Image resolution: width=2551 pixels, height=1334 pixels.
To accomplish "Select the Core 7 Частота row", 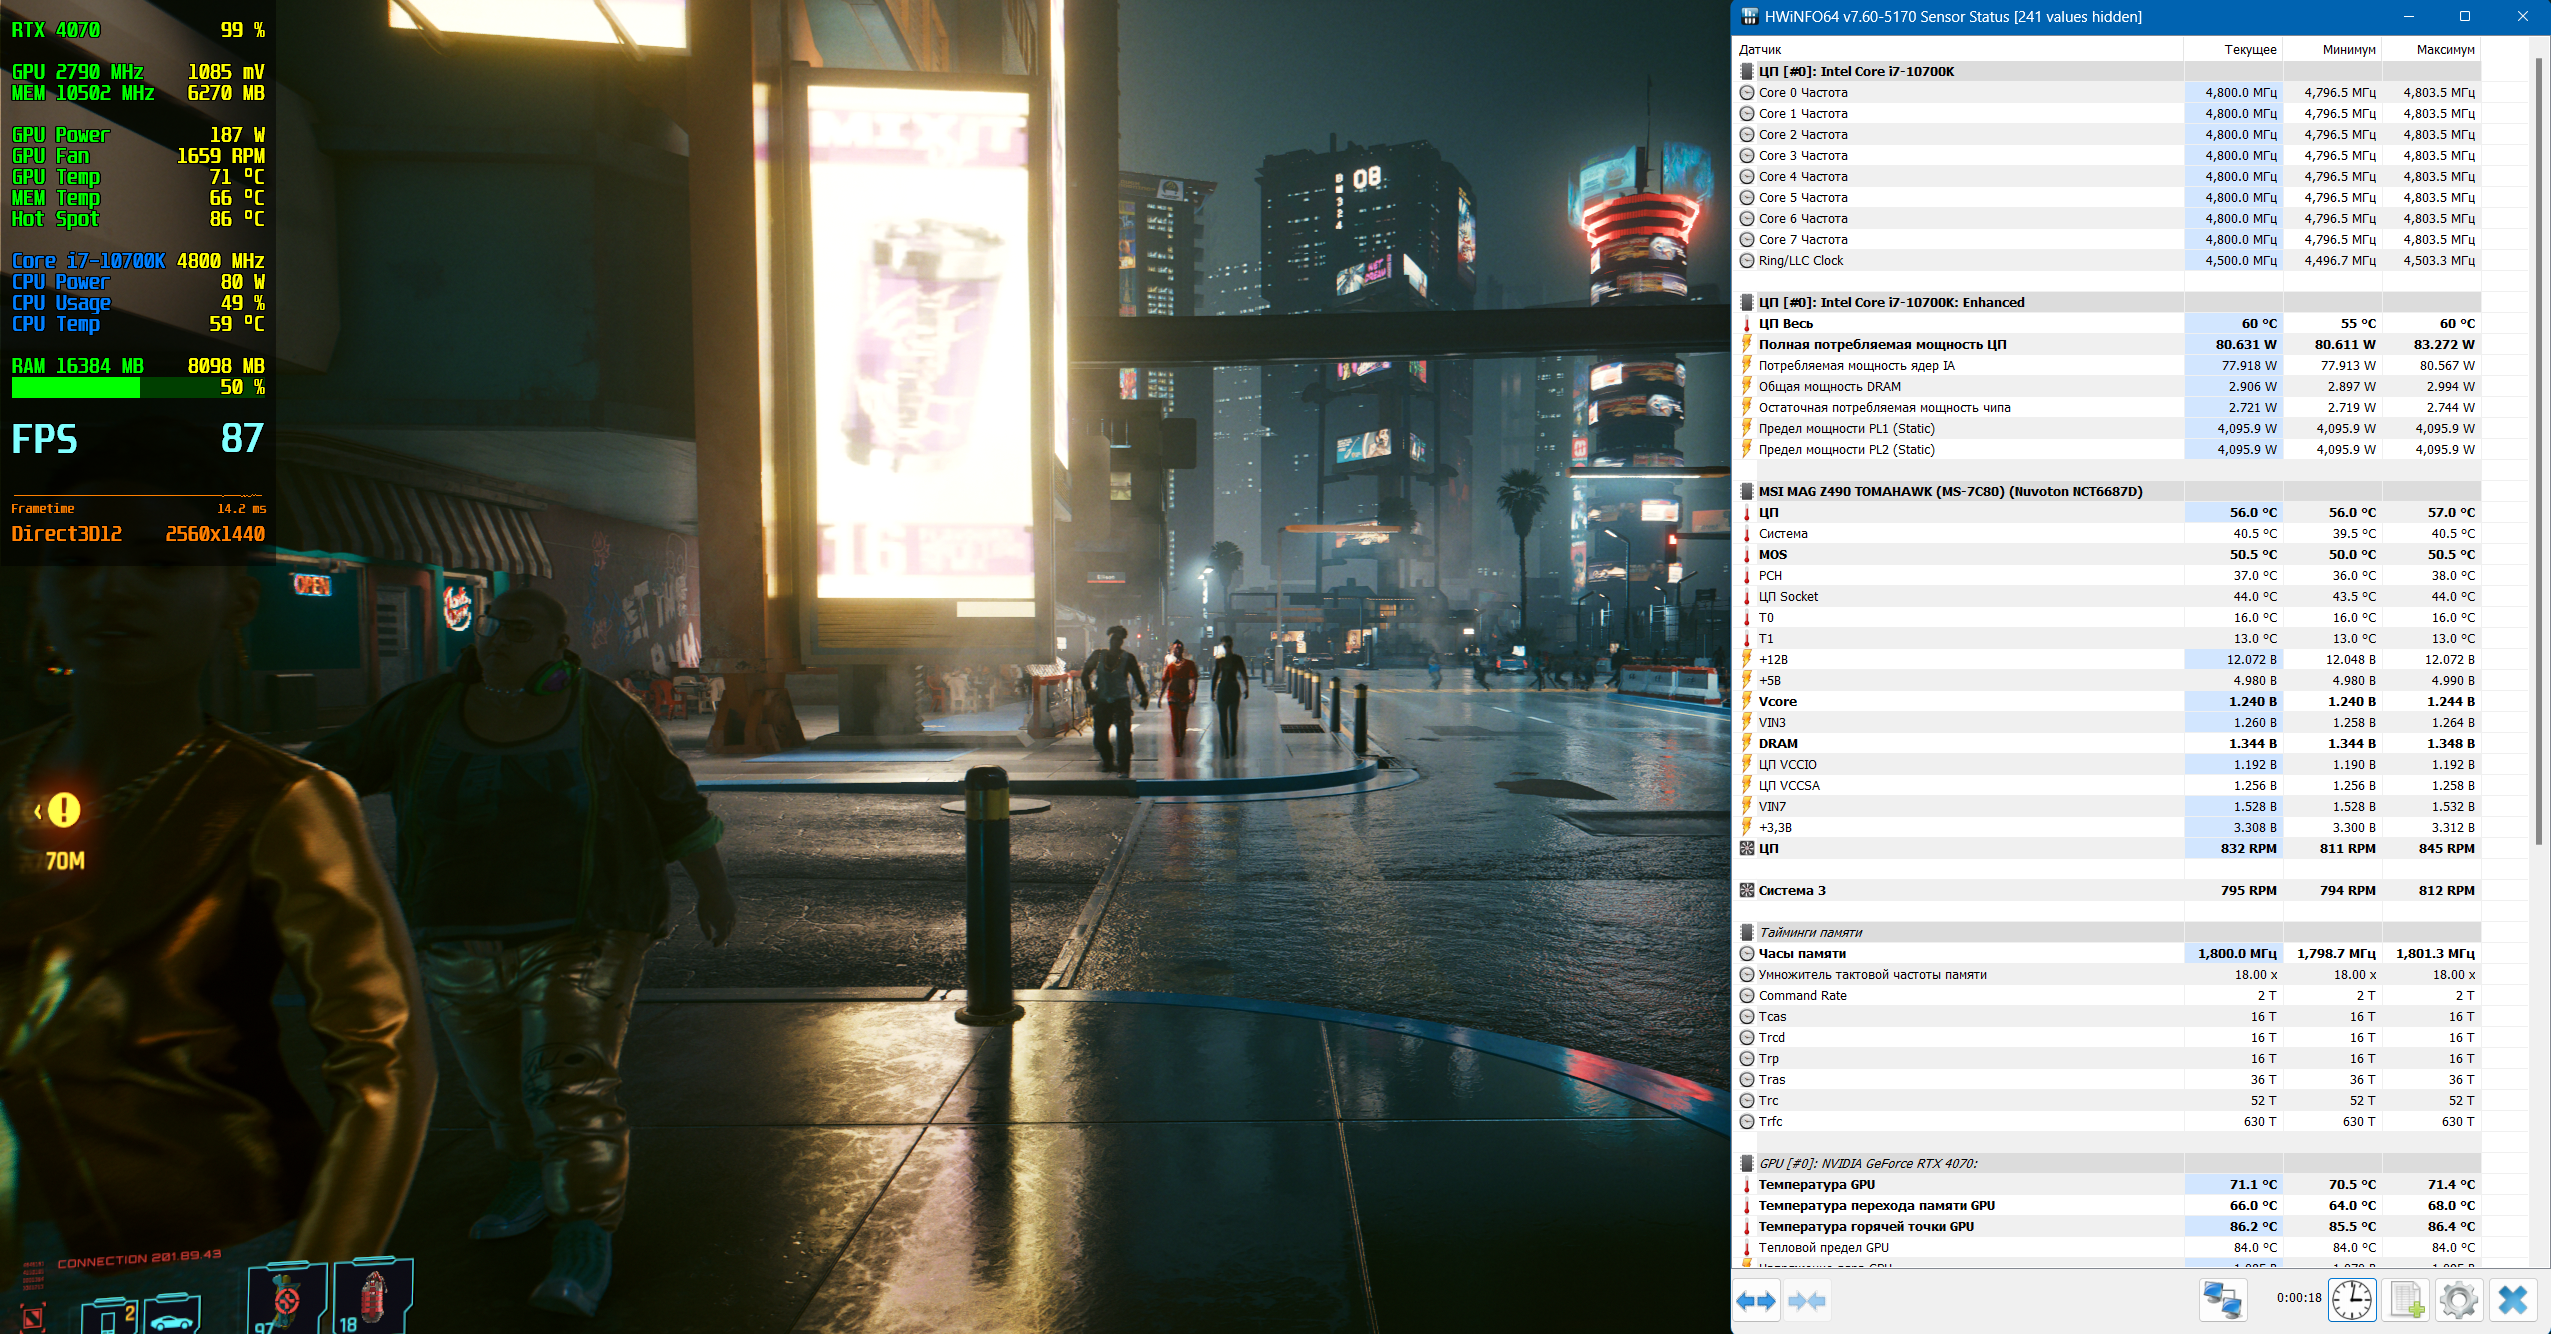I will tap(2107, 239).
